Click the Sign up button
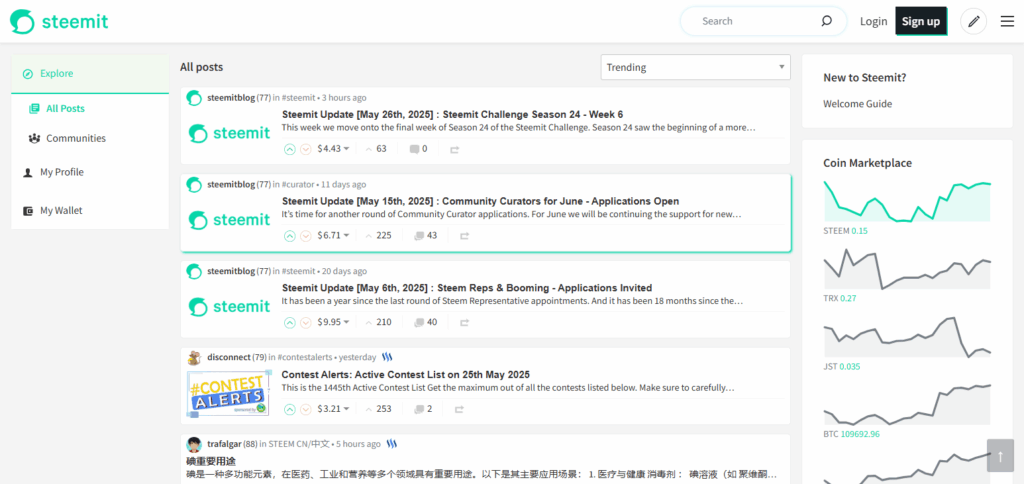1024x484 pixels. pyautogui.click(x=920, y=21)
